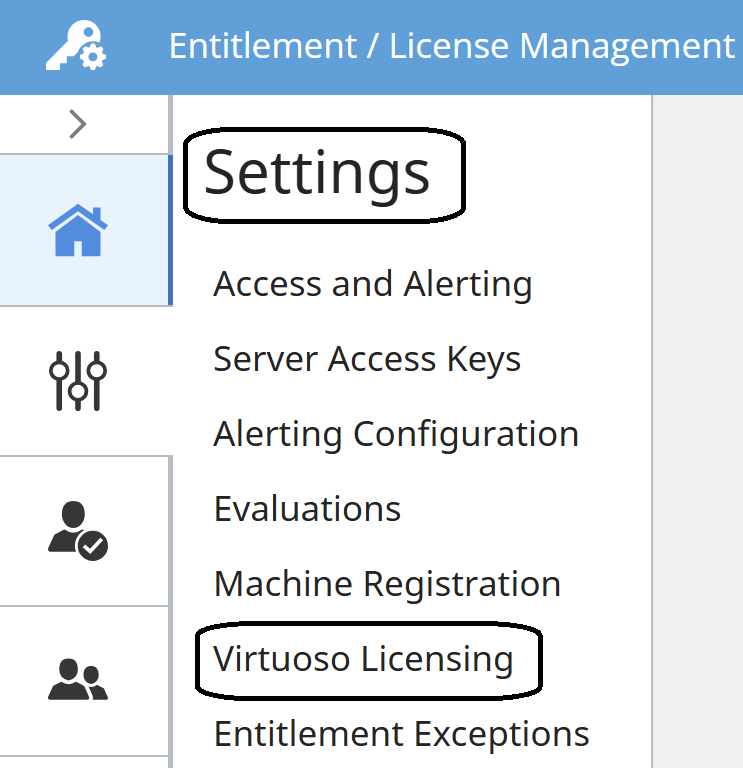
Task: Select Virtuoso Licensing option
Action: [x=363, y=659]
